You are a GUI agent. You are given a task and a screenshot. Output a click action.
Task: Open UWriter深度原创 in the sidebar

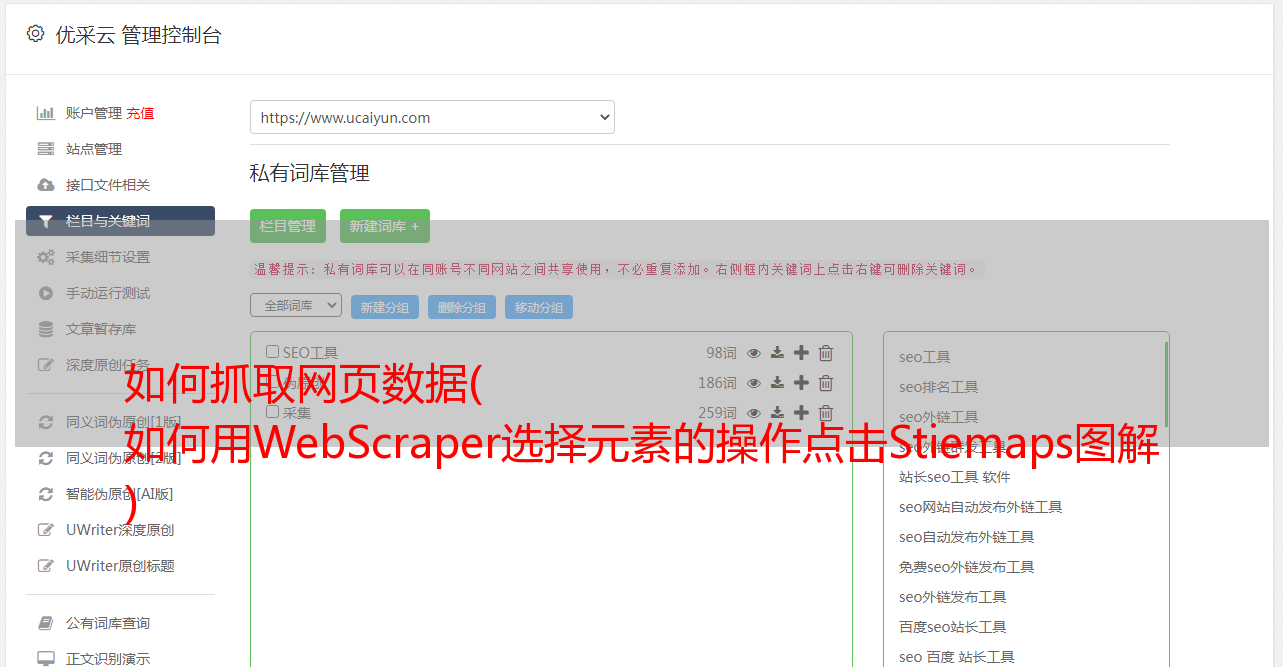click(x=120, y=530)
